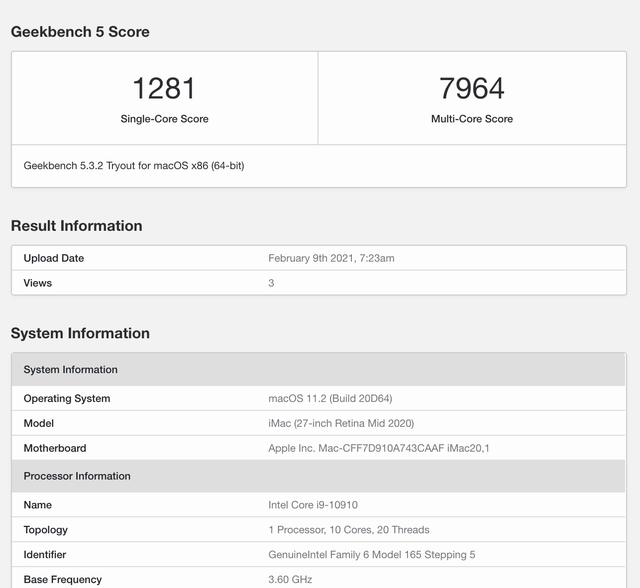Select the 7964 multi-core score value
The height and width of the screenshot is (588, 640).
coord(472,88)
